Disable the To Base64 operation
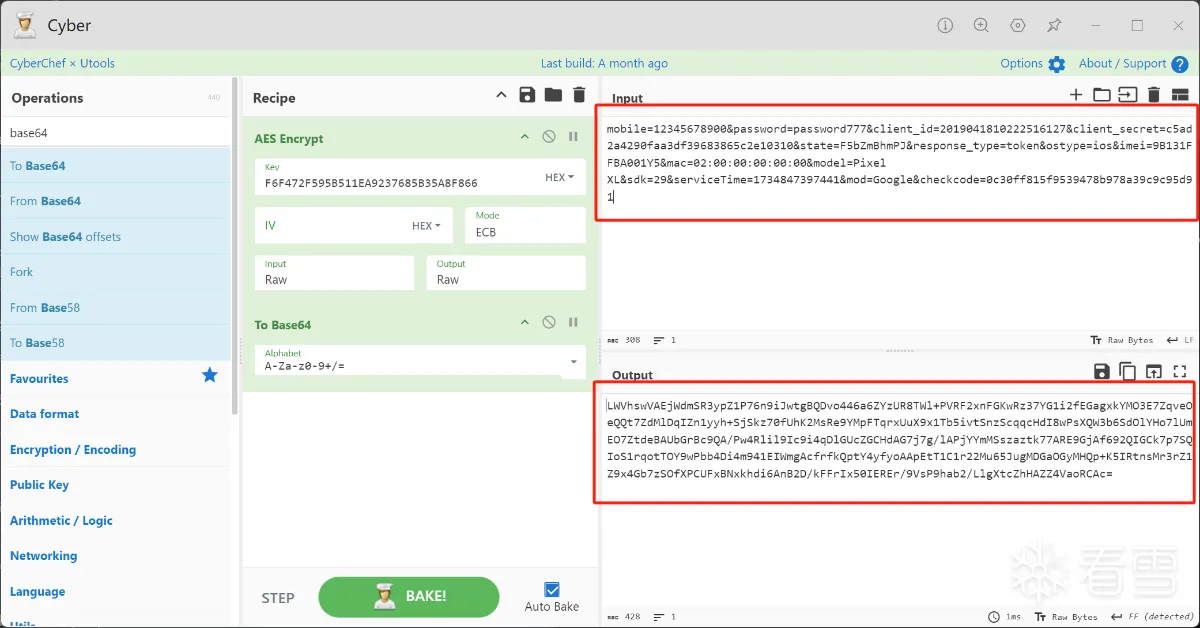The image size is (1200, 628). pyautogui.click(x=549, y=322)
